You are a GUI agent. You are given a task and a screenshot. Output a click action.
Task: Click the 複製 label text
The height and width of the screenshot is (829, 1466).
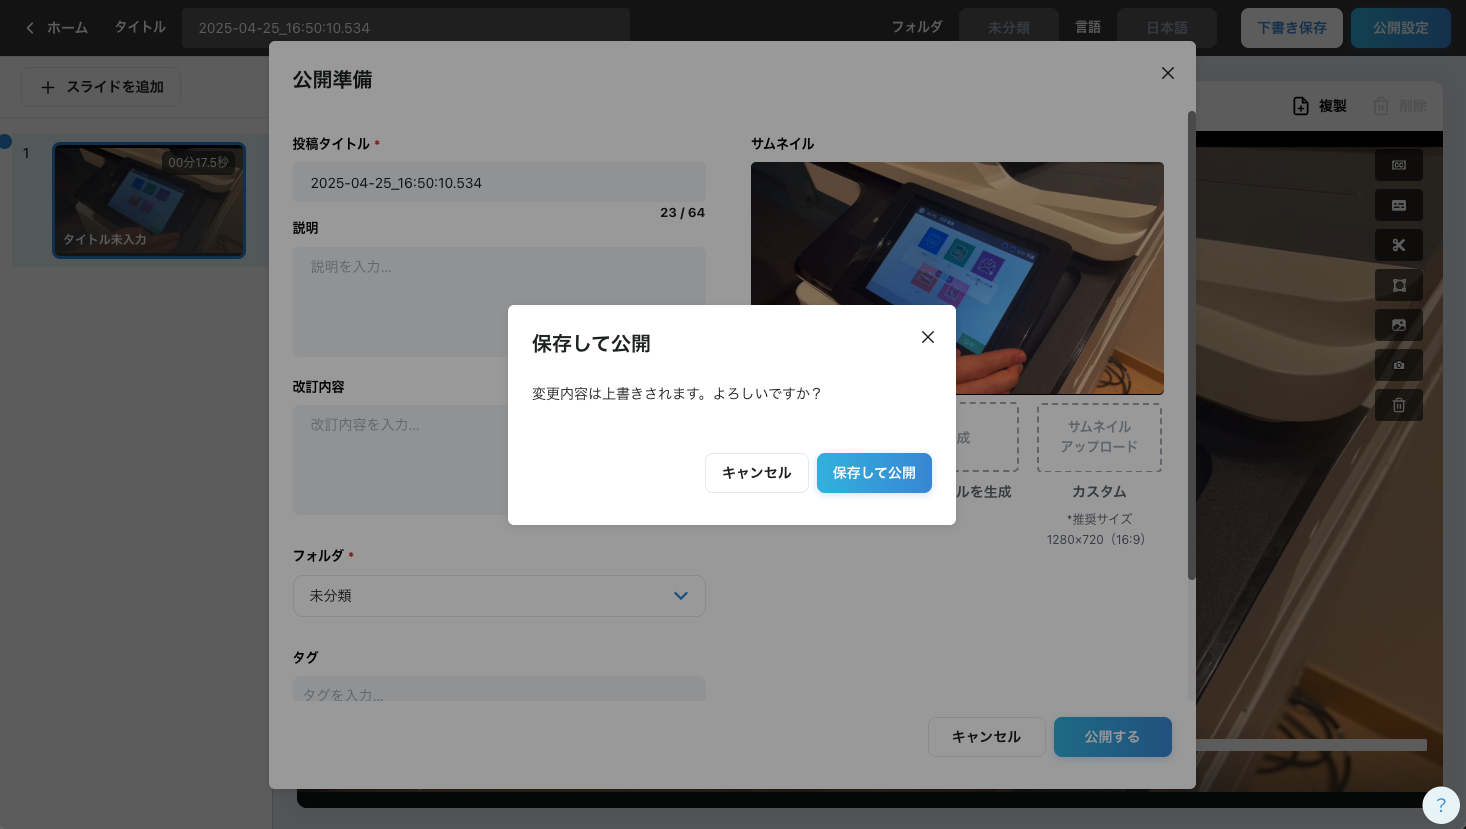point(1333,106)
